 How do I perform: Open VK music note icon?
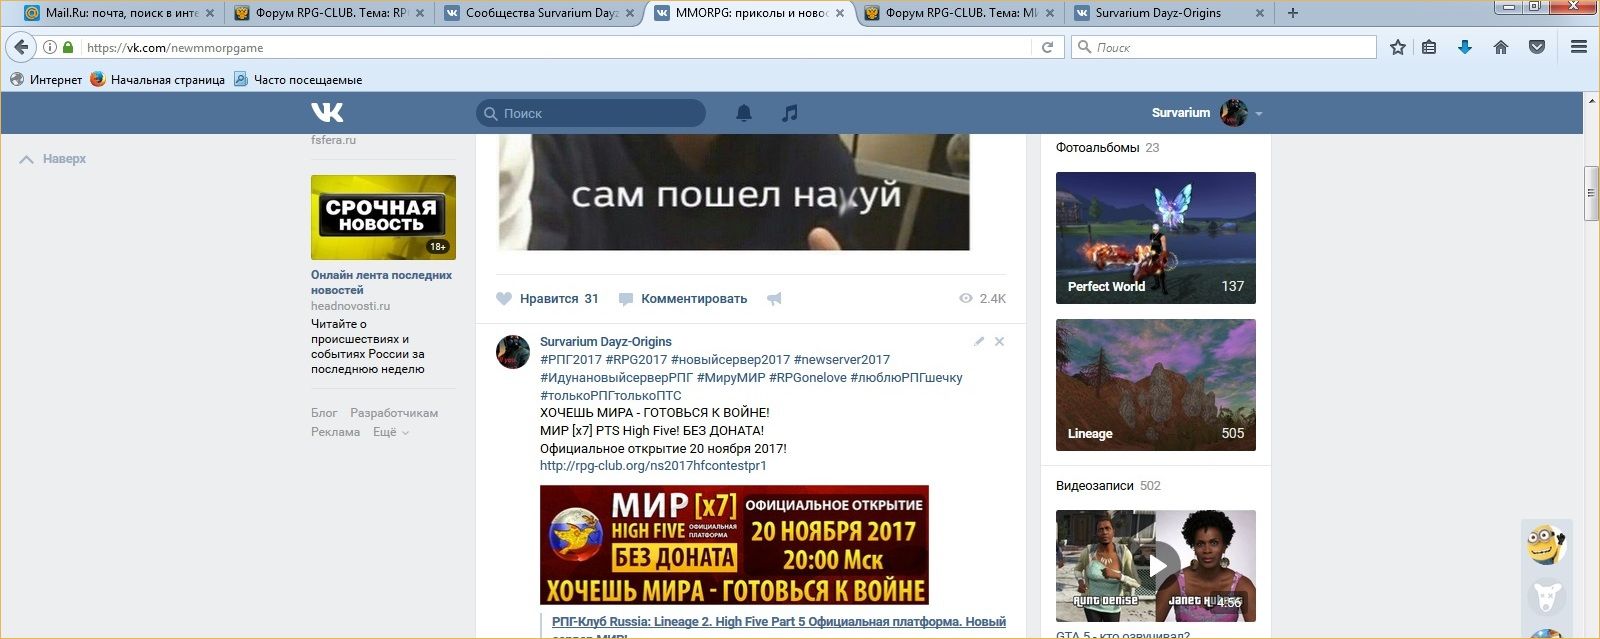790,113
